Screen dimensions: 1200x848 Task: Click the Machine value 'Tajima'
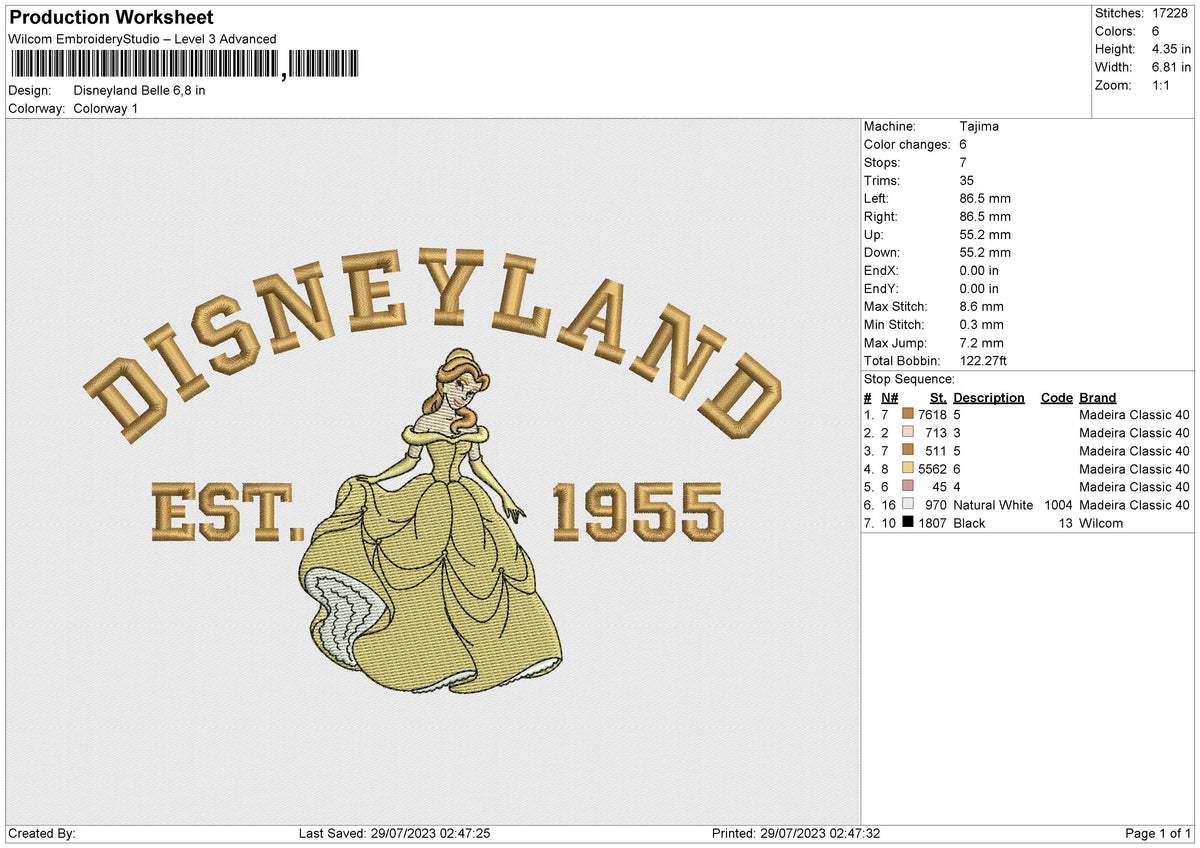(979, 126)
